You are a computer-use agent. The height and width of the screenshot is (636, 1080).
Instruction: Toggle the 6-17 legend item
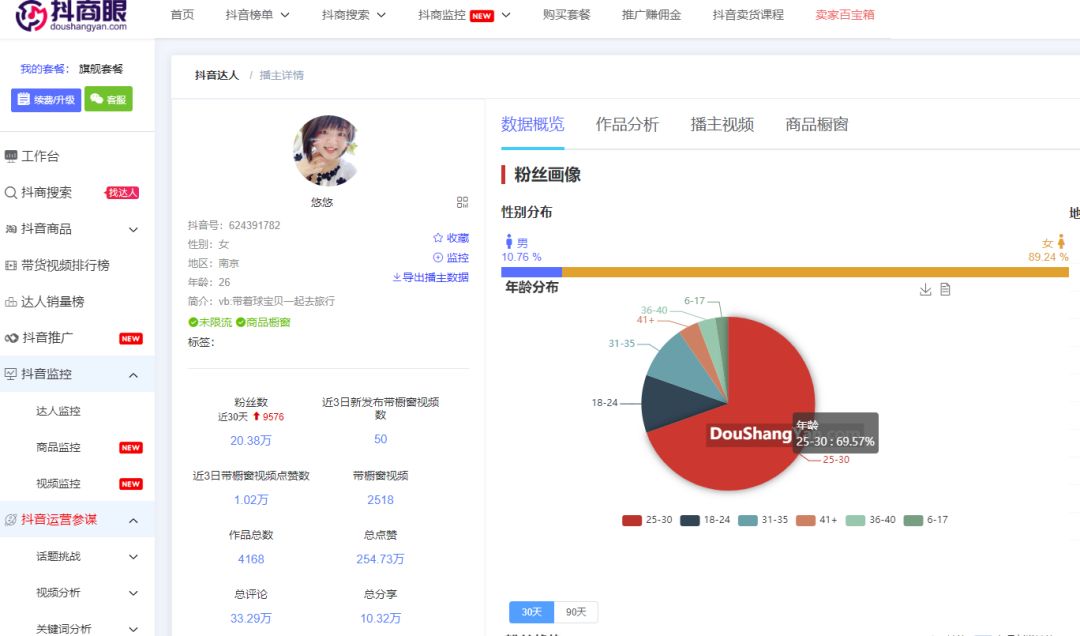pyautogui.click(x=925, y=520)
